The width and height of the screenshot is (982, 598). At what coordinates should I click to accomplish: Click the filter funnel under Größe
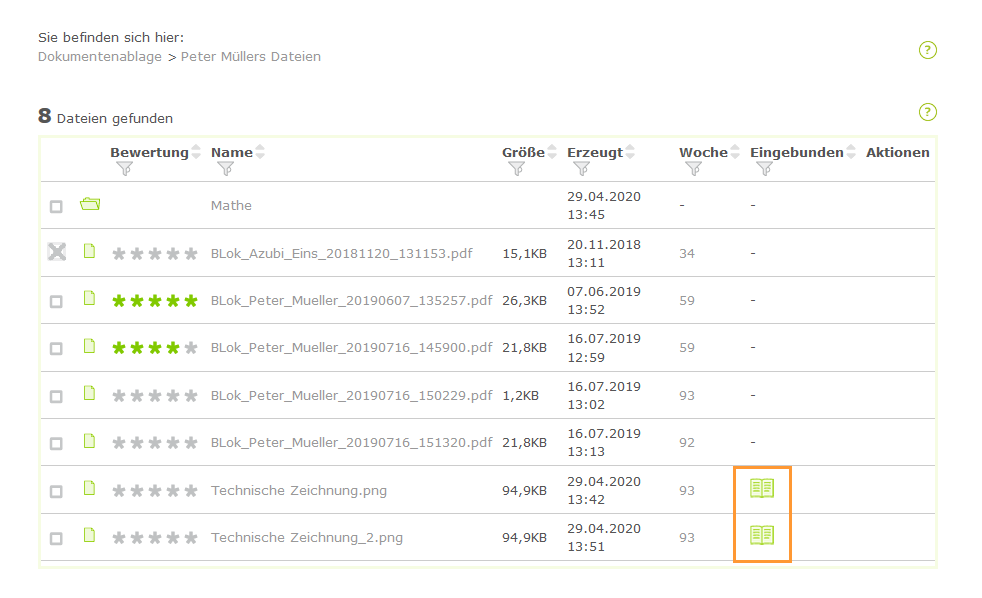pyautogui.click(x=517, y=169)
